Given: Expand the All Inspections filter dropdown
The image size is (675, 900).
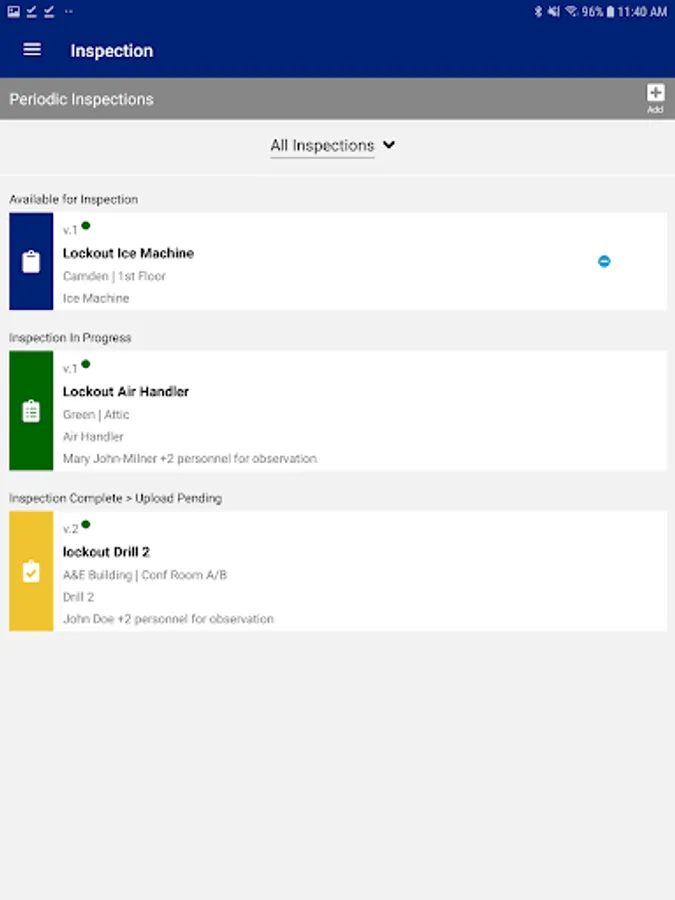Looking at the screenshot, I should tap(333, 145).
